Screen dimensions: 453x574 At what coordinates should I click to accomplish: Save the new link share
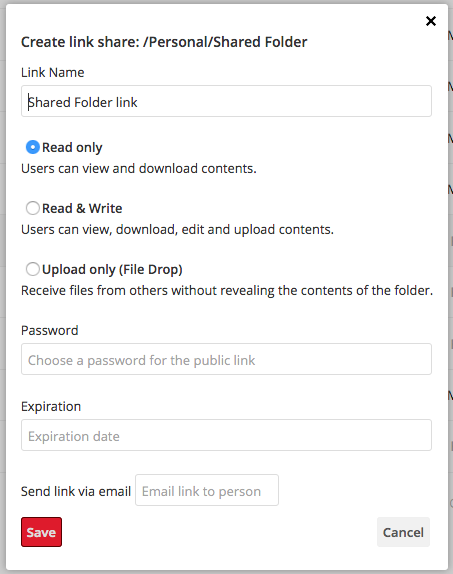coord(41,532)
